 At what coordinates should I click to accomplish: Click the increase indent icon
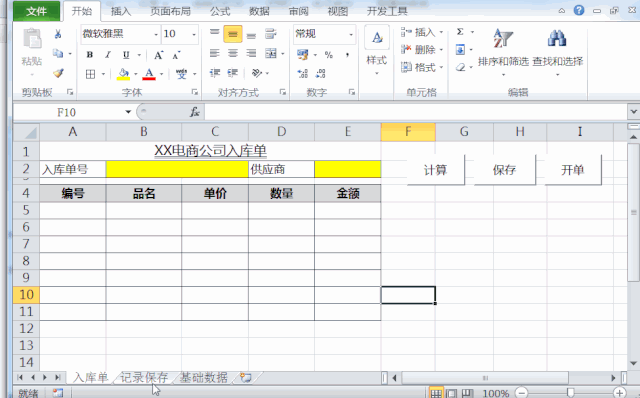pos(233,73)
